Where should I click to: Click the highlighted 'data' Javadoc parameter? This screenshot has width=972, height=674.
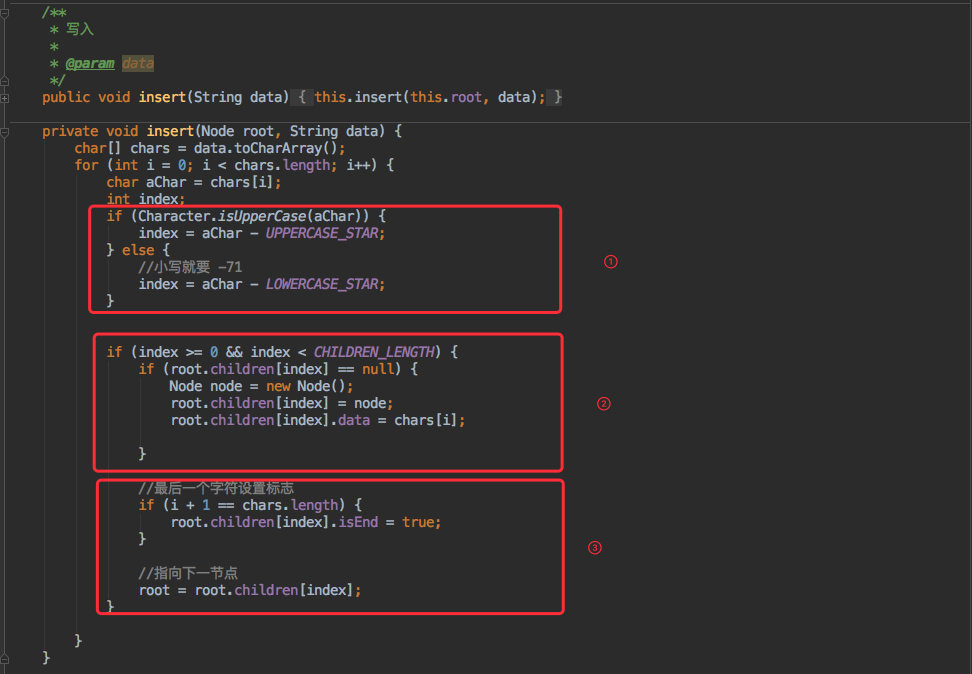[x=138, y=63]
